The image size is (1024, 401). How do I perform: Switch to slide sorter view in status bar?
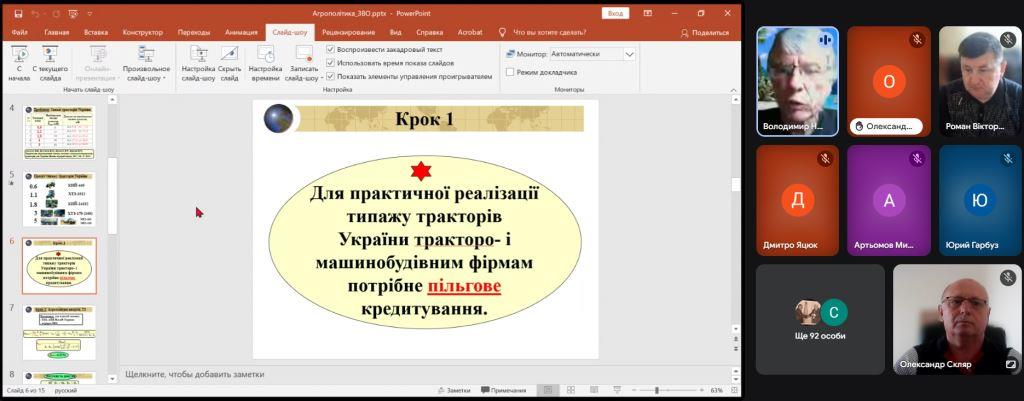tap(570, 390)
